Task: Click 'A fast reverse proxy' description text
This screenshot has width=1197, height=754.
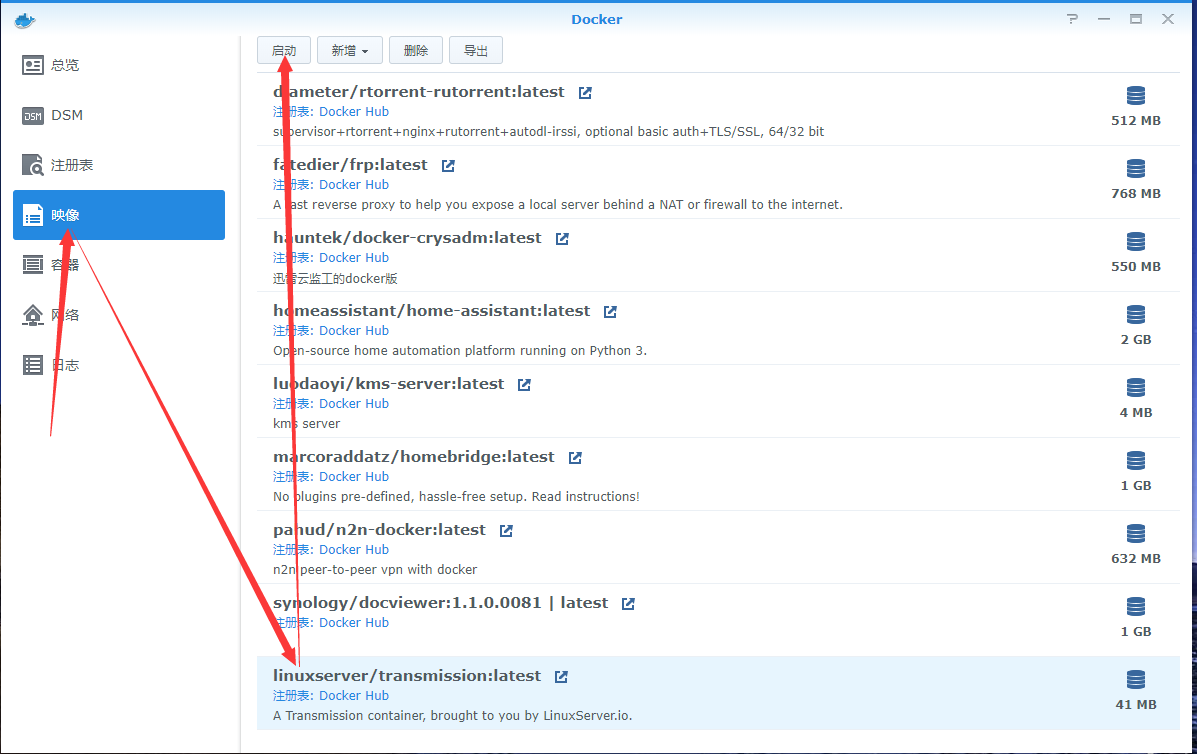Action: [x=558, y=205]
